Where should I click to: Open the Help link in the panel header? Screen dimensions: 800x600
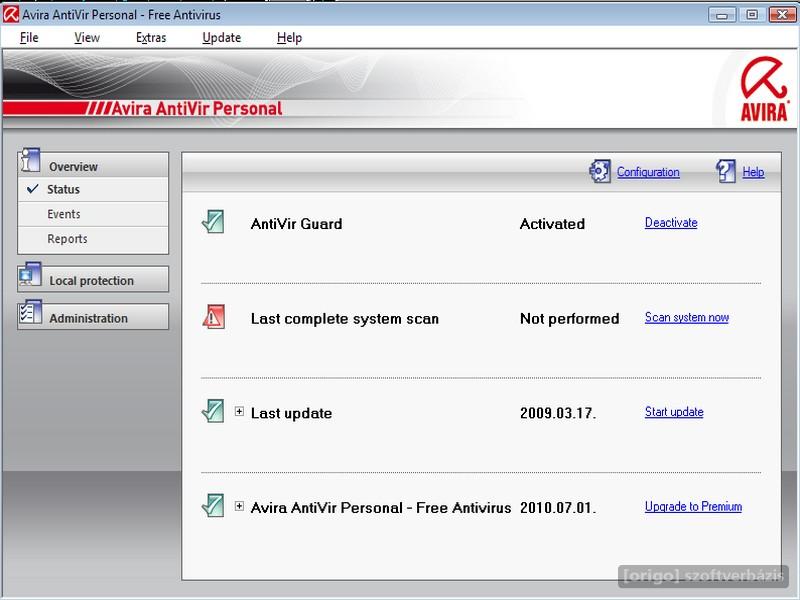click(x=753, y=172)
